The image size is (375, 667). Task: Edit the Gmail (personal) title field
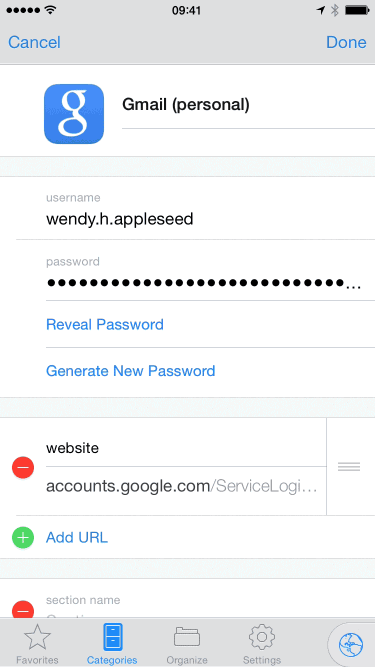[248, 105]
